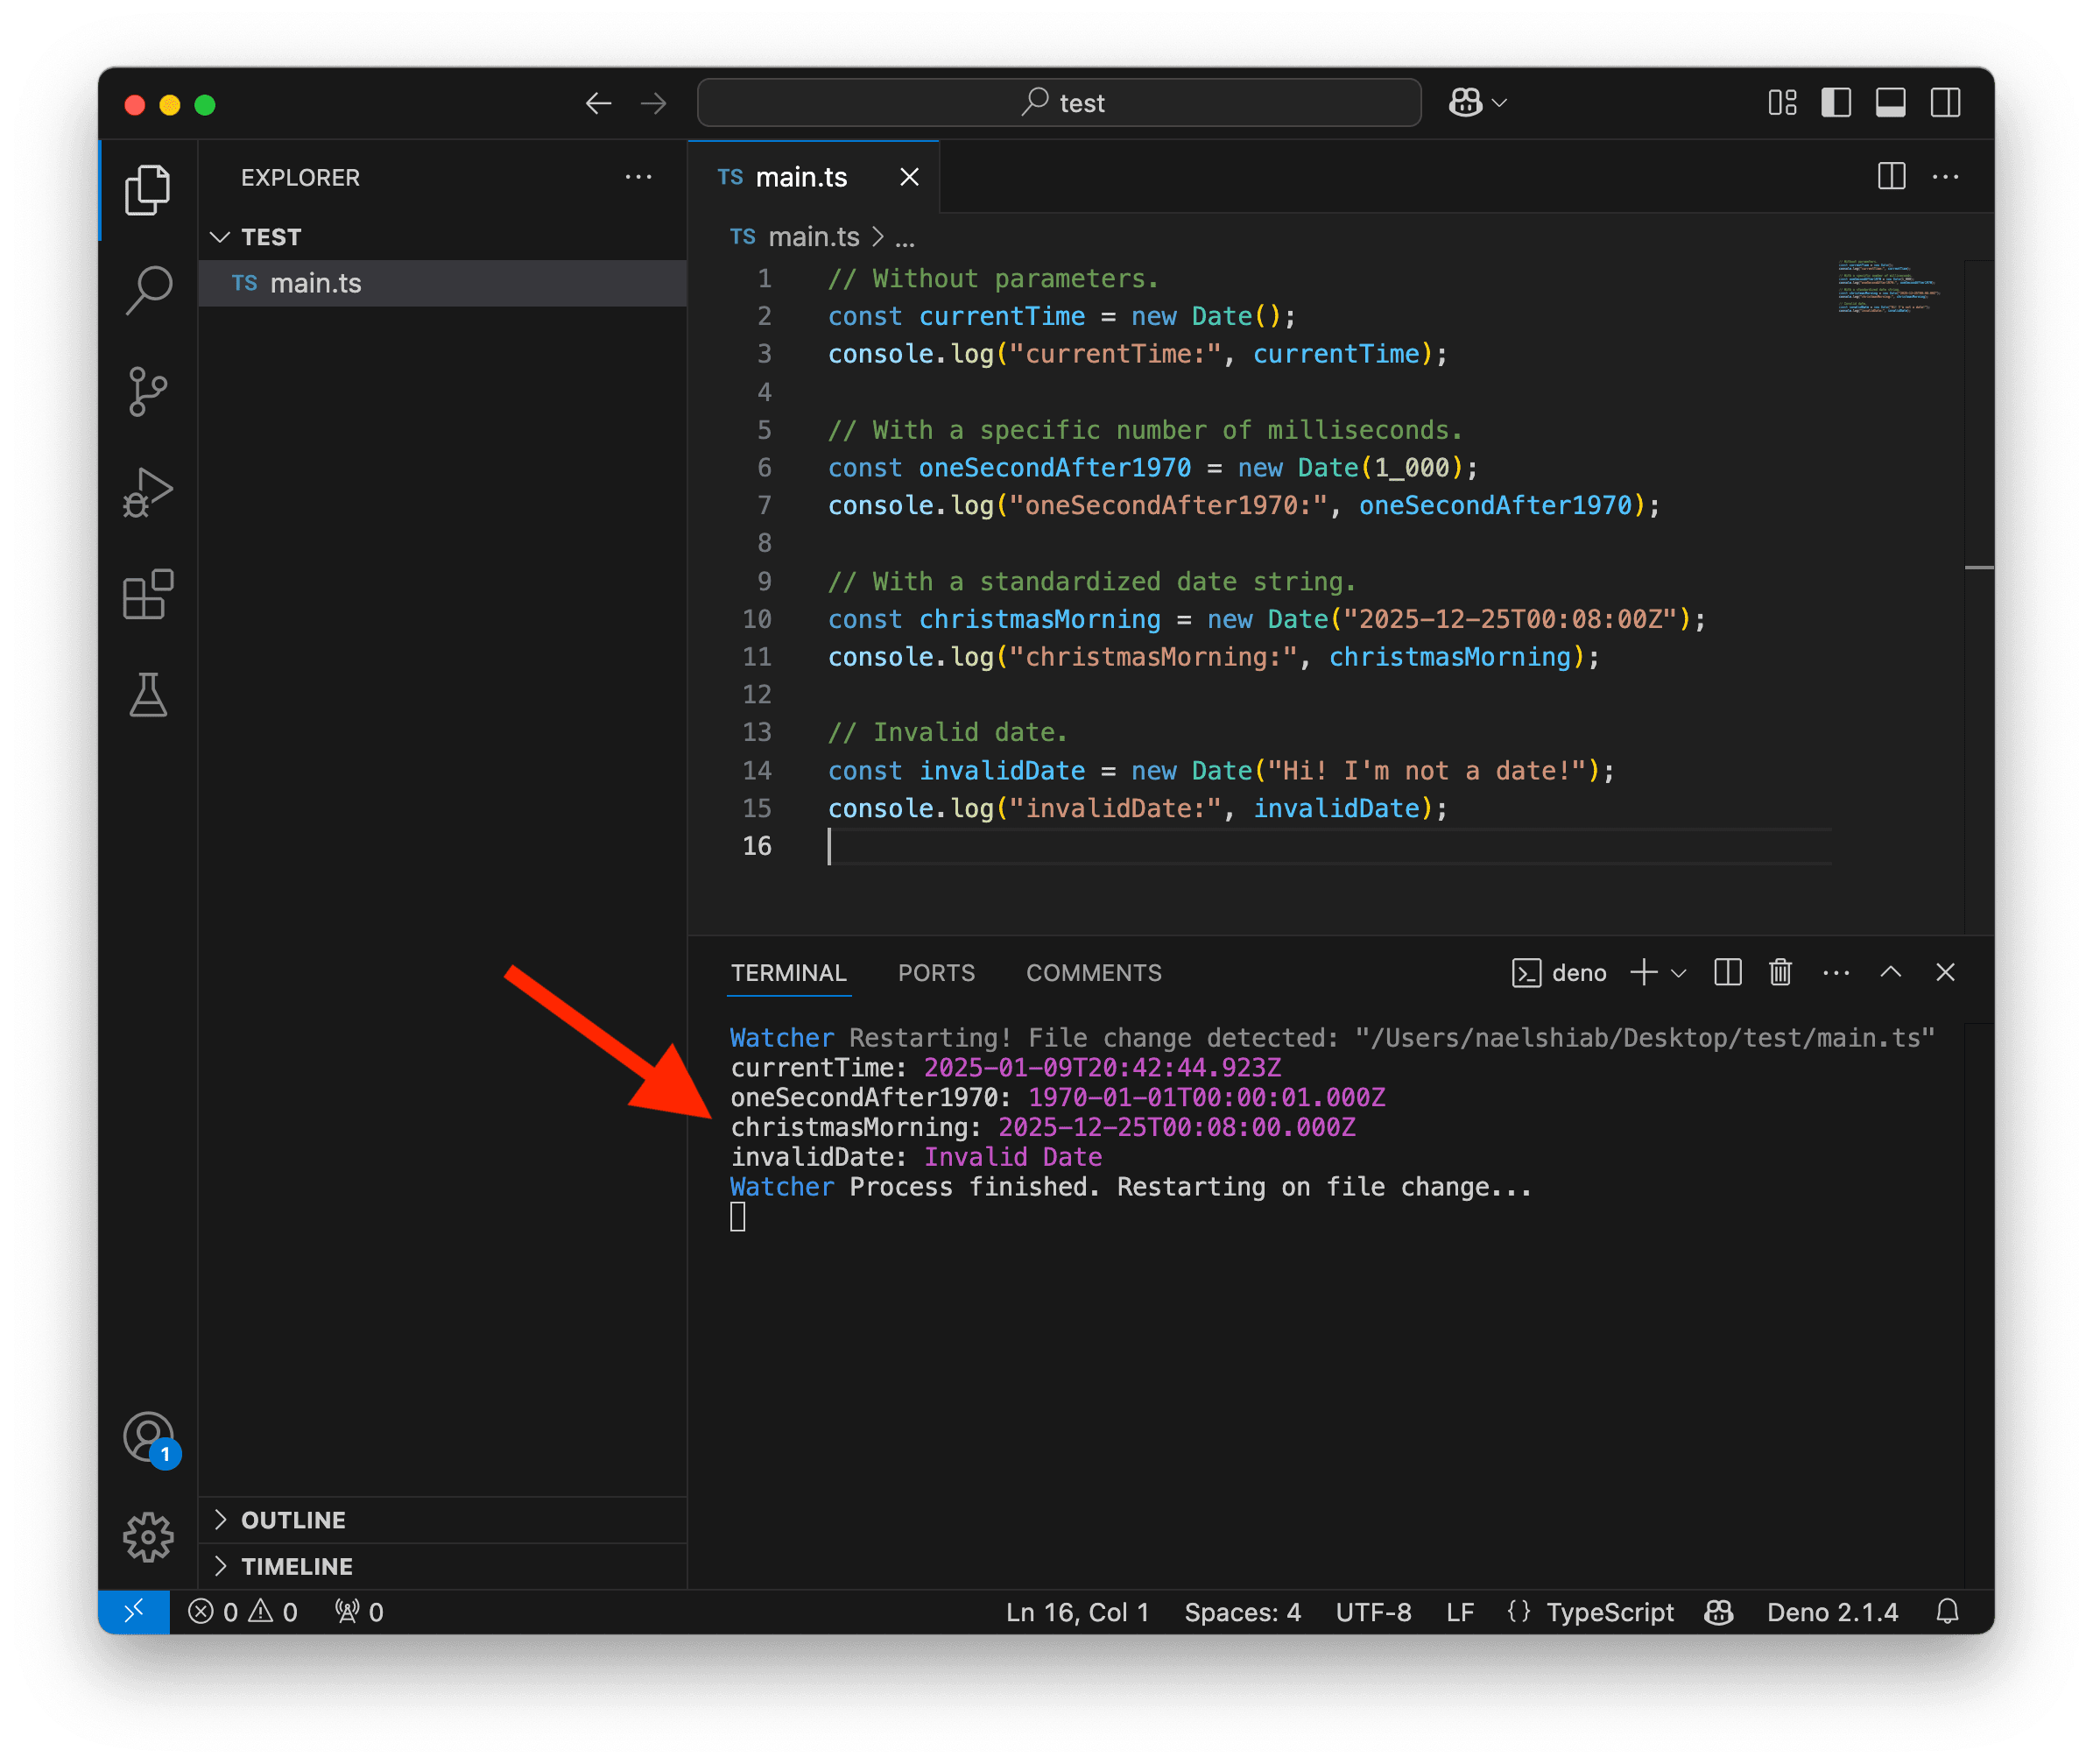
Task: Open the Extensions view
Action: point(148,595)
